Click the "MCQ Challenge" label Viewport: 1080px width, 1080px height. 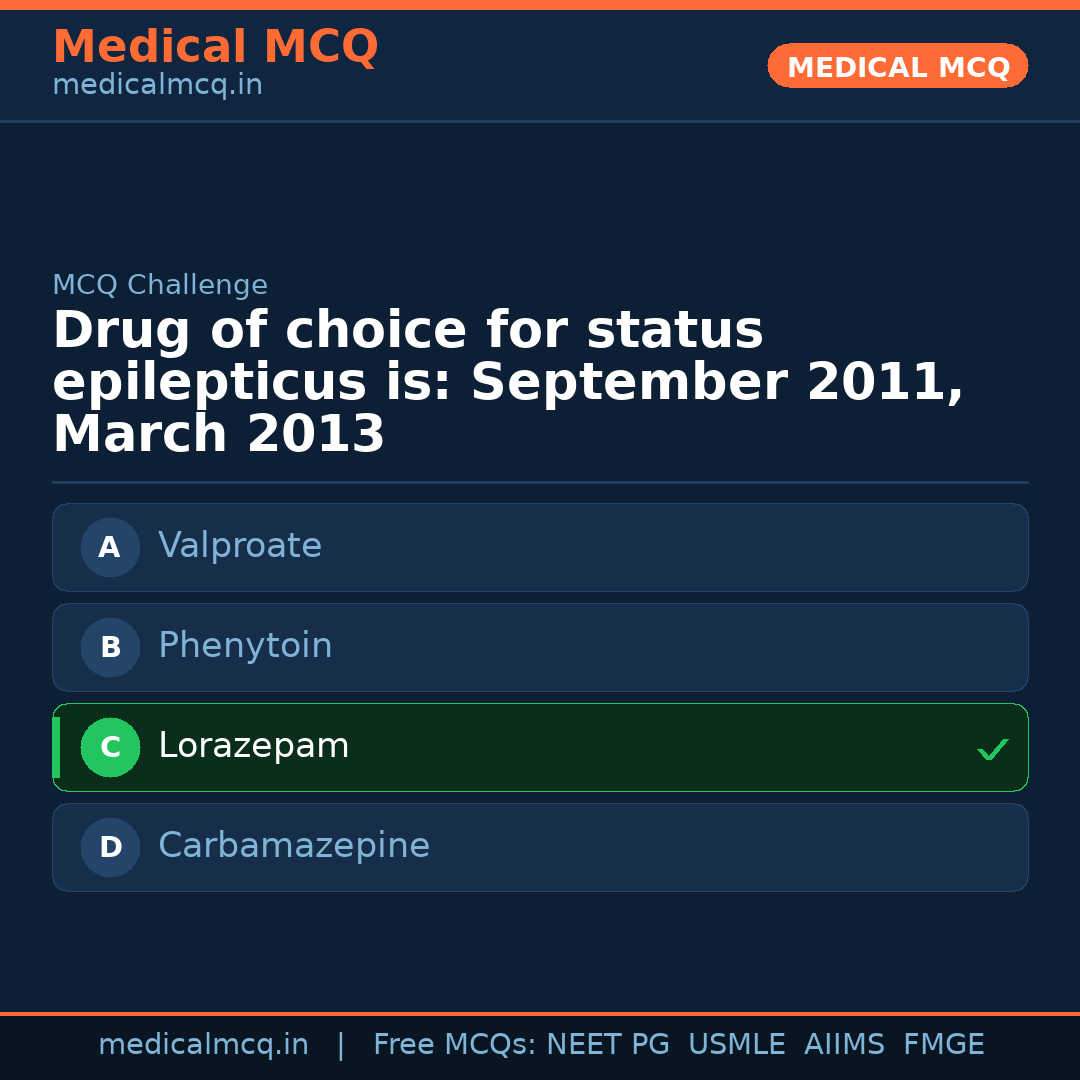pyautogui.click(x=160, y=285)
